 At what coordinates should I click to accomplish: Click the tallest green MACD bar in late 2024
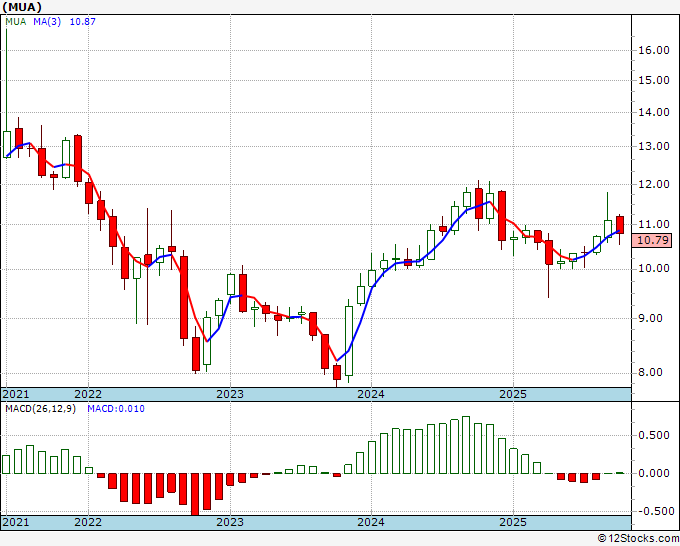(466, 445)
